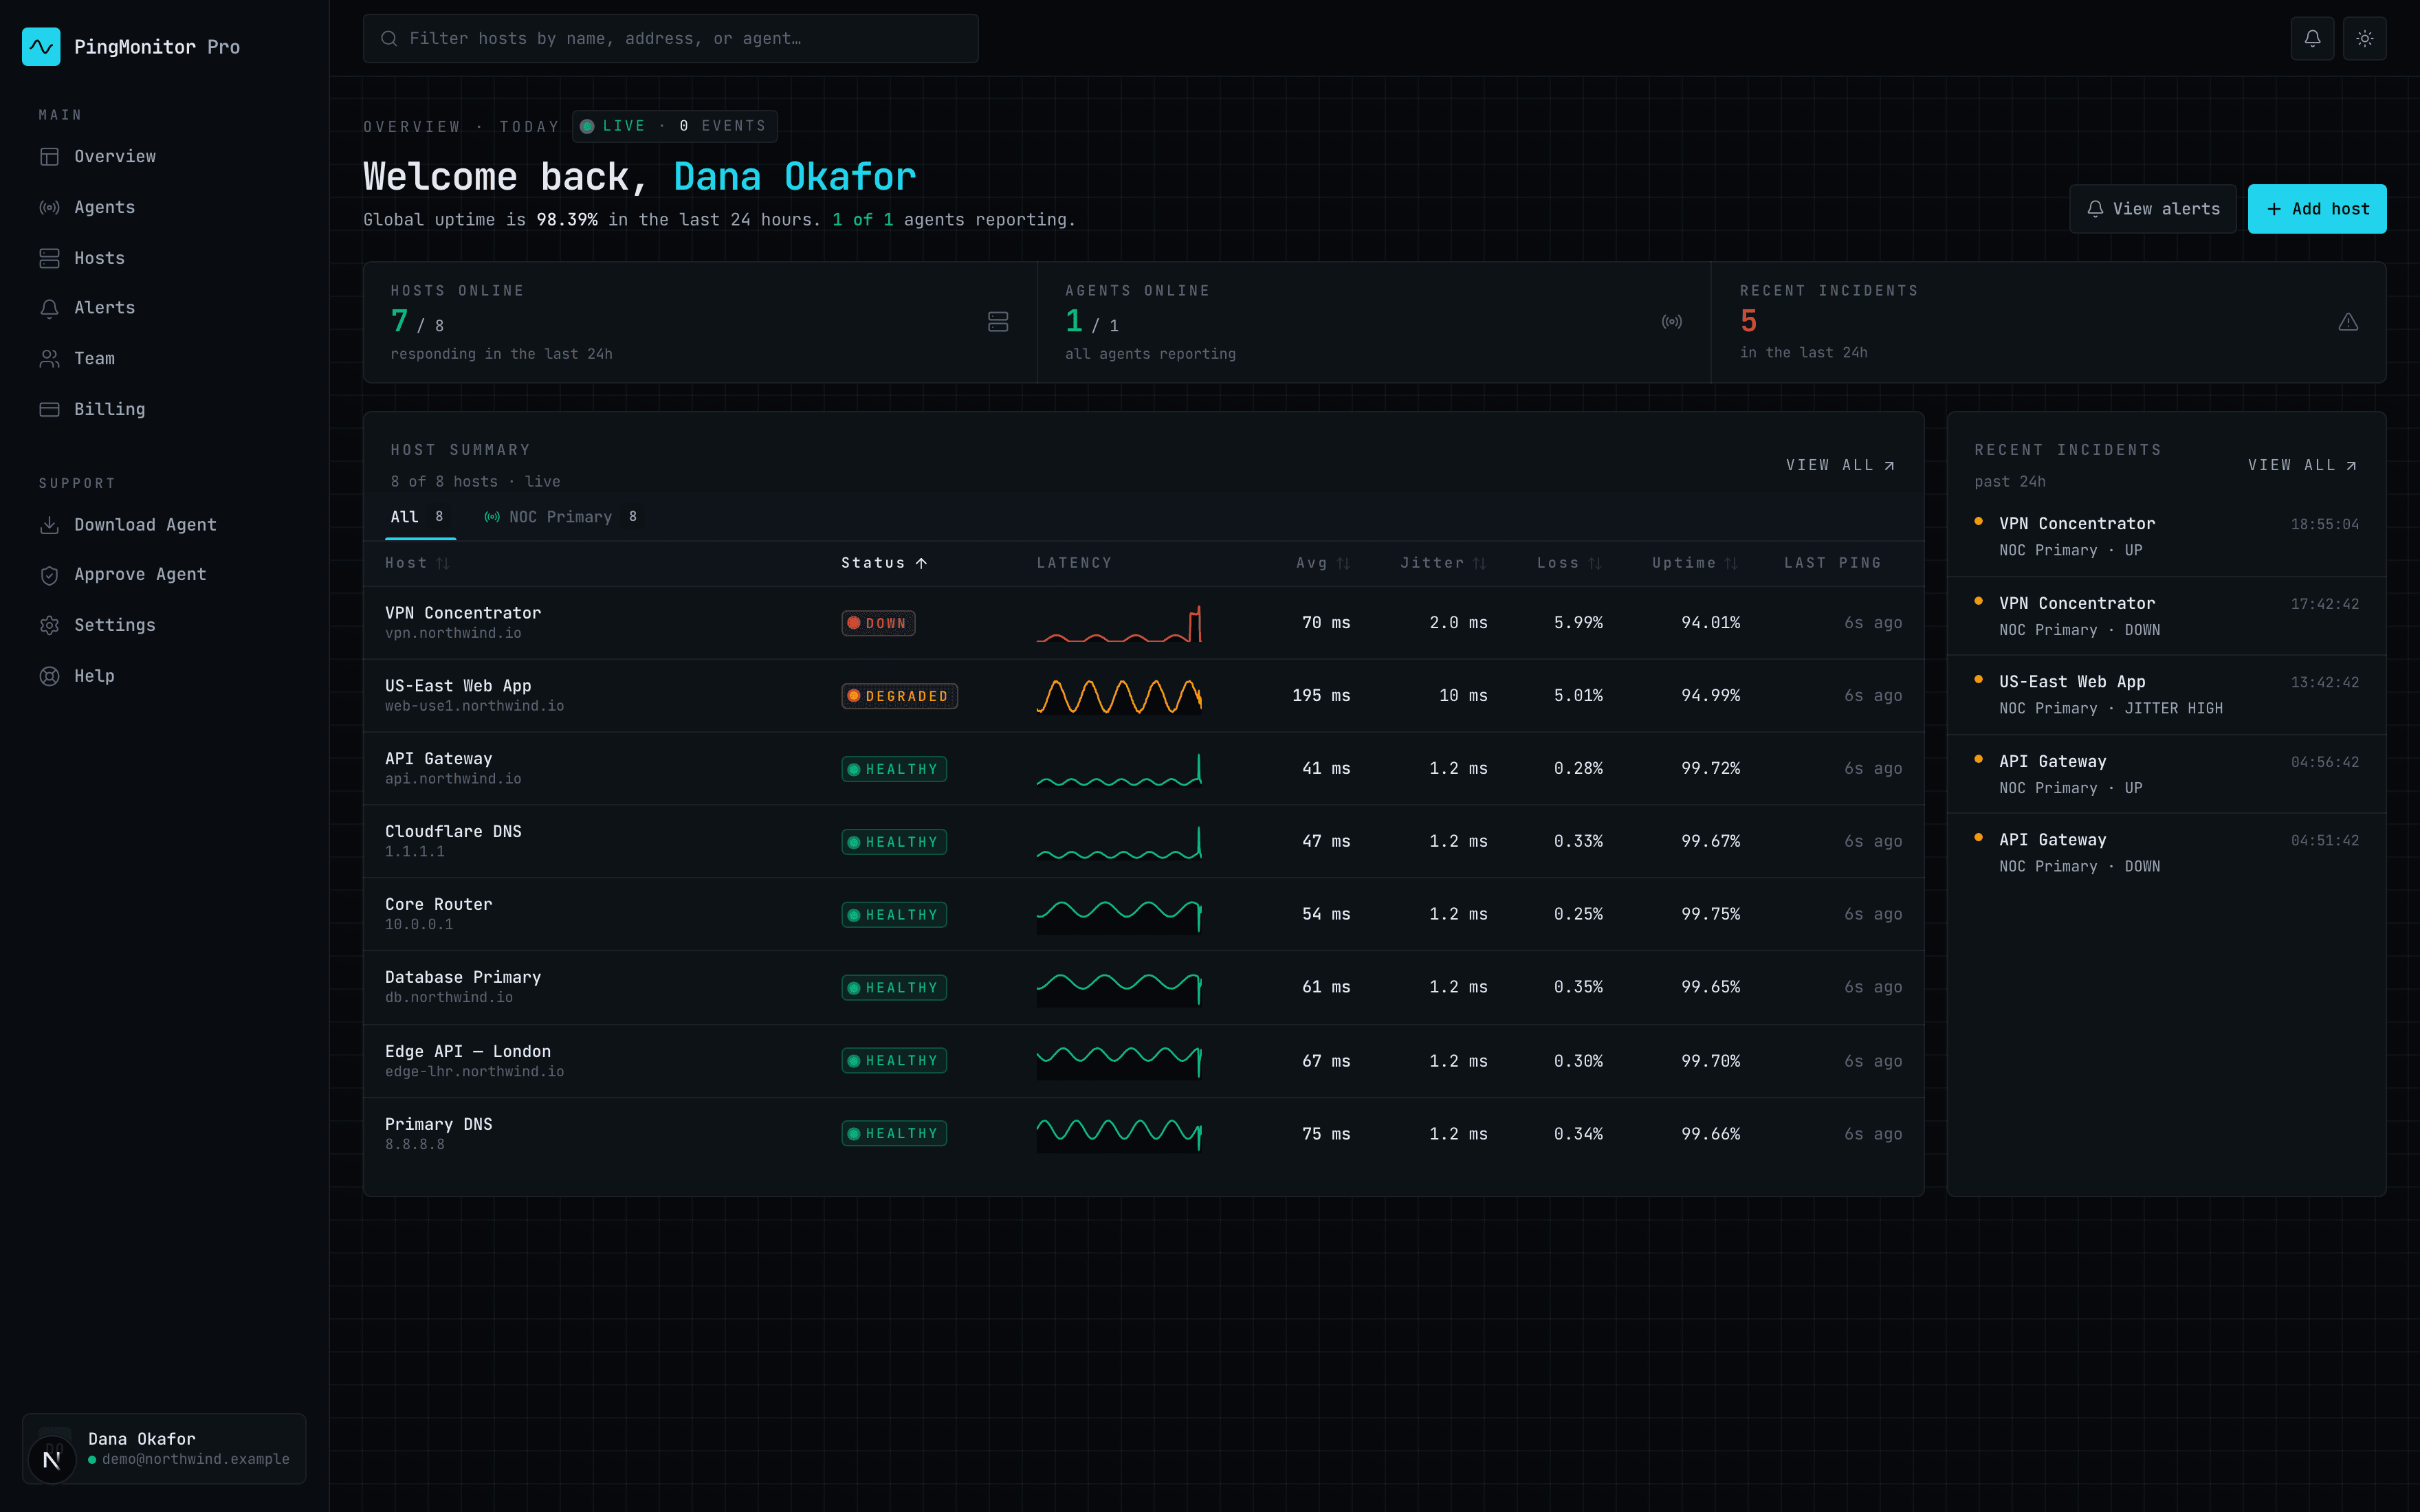This screenshot has width=2420, height=1512.
Task: Open the VPN Concentrator host row
Action: pyautogui.click(x=1143, y=622)
